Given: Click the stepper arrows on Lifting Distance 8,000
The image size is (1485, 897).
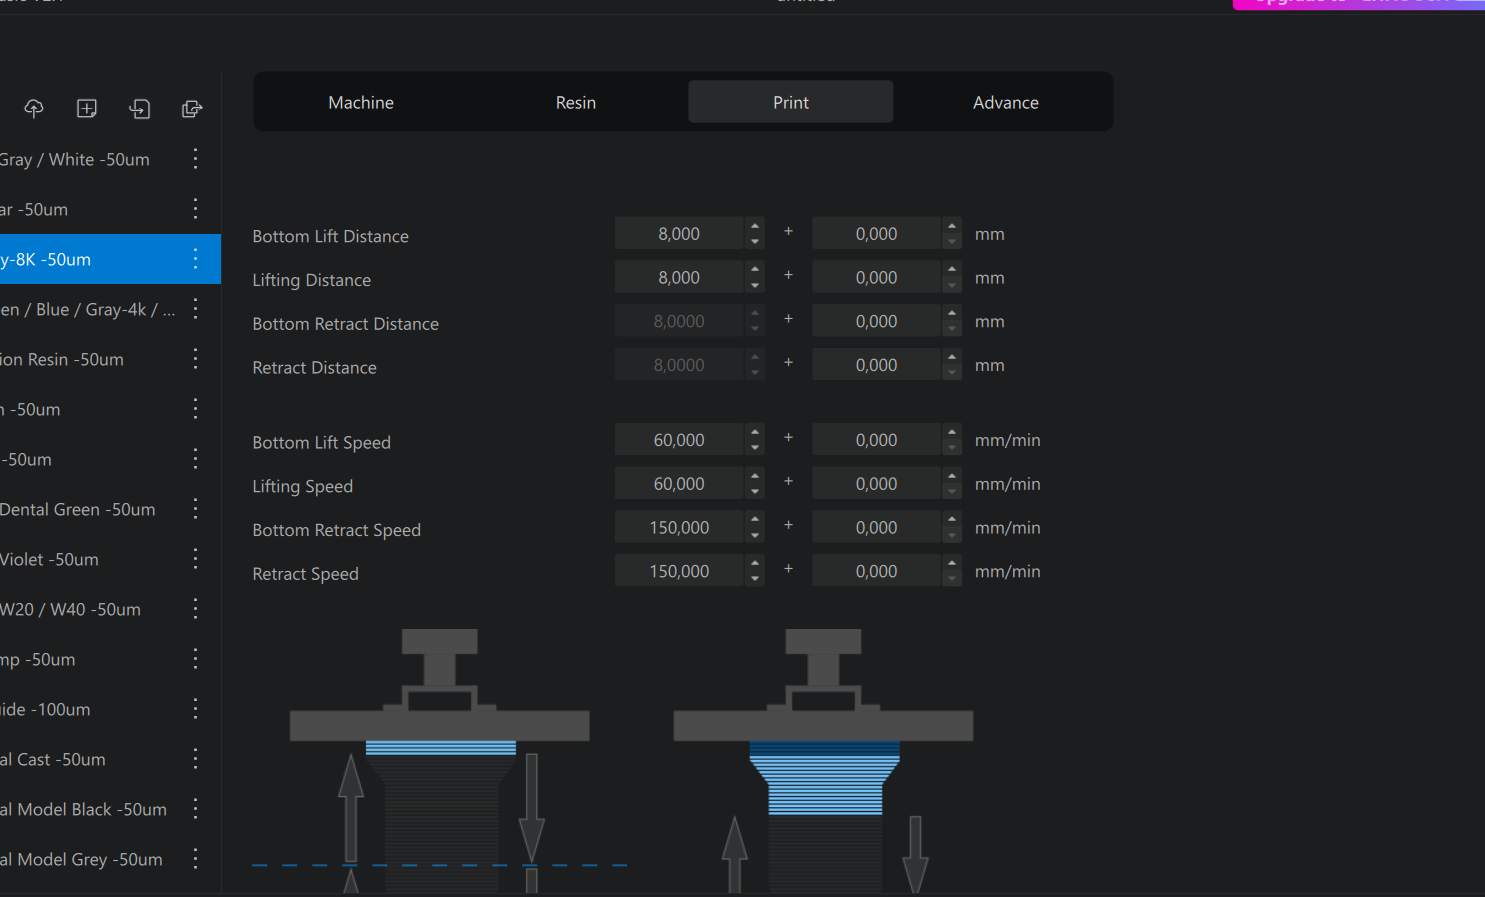Looking at the screenshot, I should pos(755,278).
